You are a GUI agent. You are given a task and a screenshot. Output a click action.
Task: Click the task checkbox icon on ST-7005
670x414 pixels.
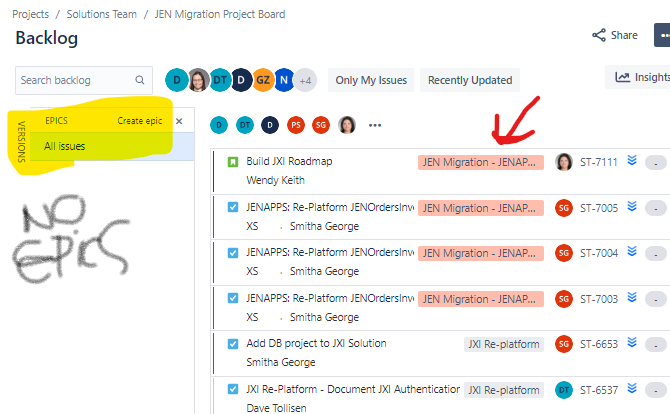(x=233, y=208)
